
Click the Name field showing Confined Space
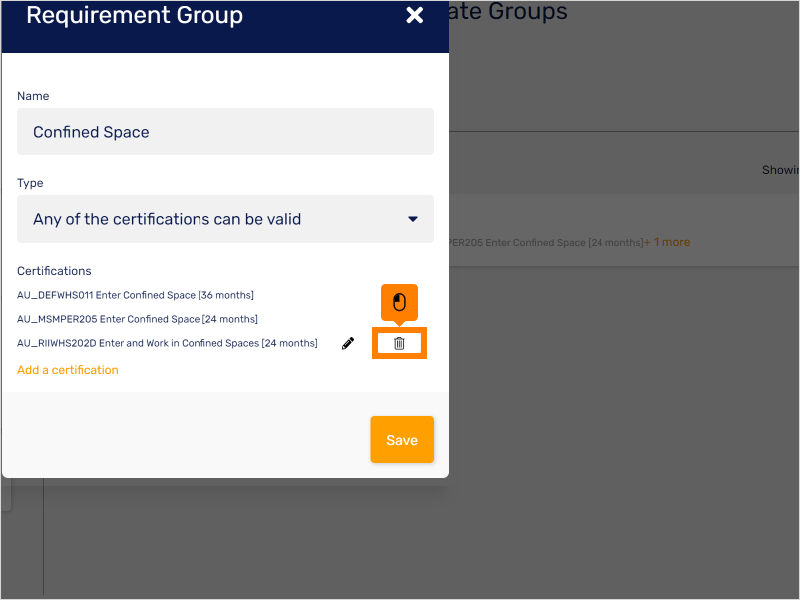pos(225,131)
